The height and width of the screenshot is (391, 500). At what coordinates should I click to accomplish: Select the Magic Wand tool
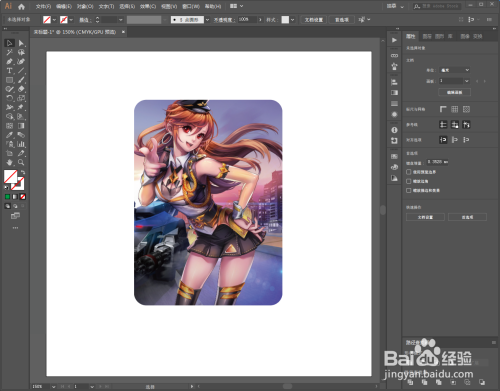[x=9, y=52]
